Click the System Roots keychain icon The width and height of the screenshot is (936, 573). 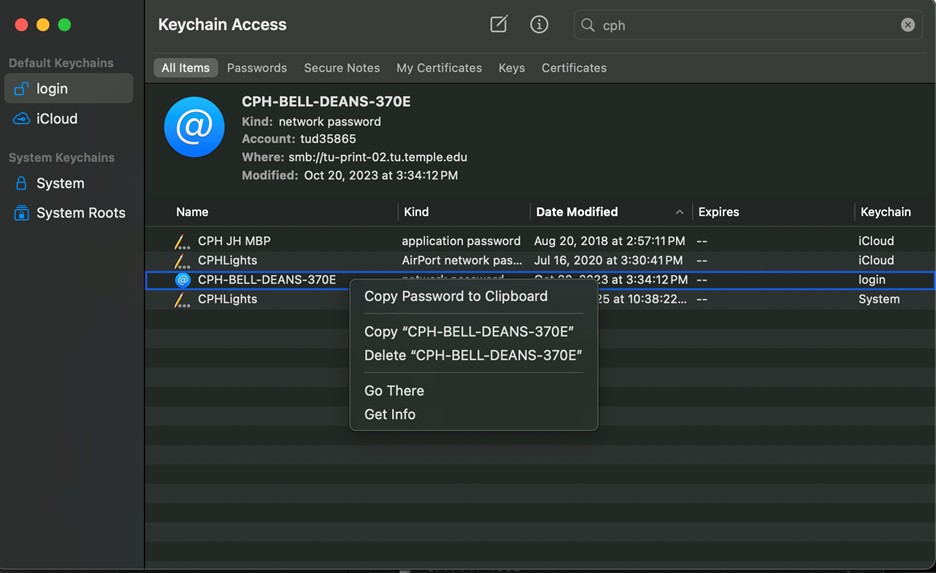click(21, 213)
